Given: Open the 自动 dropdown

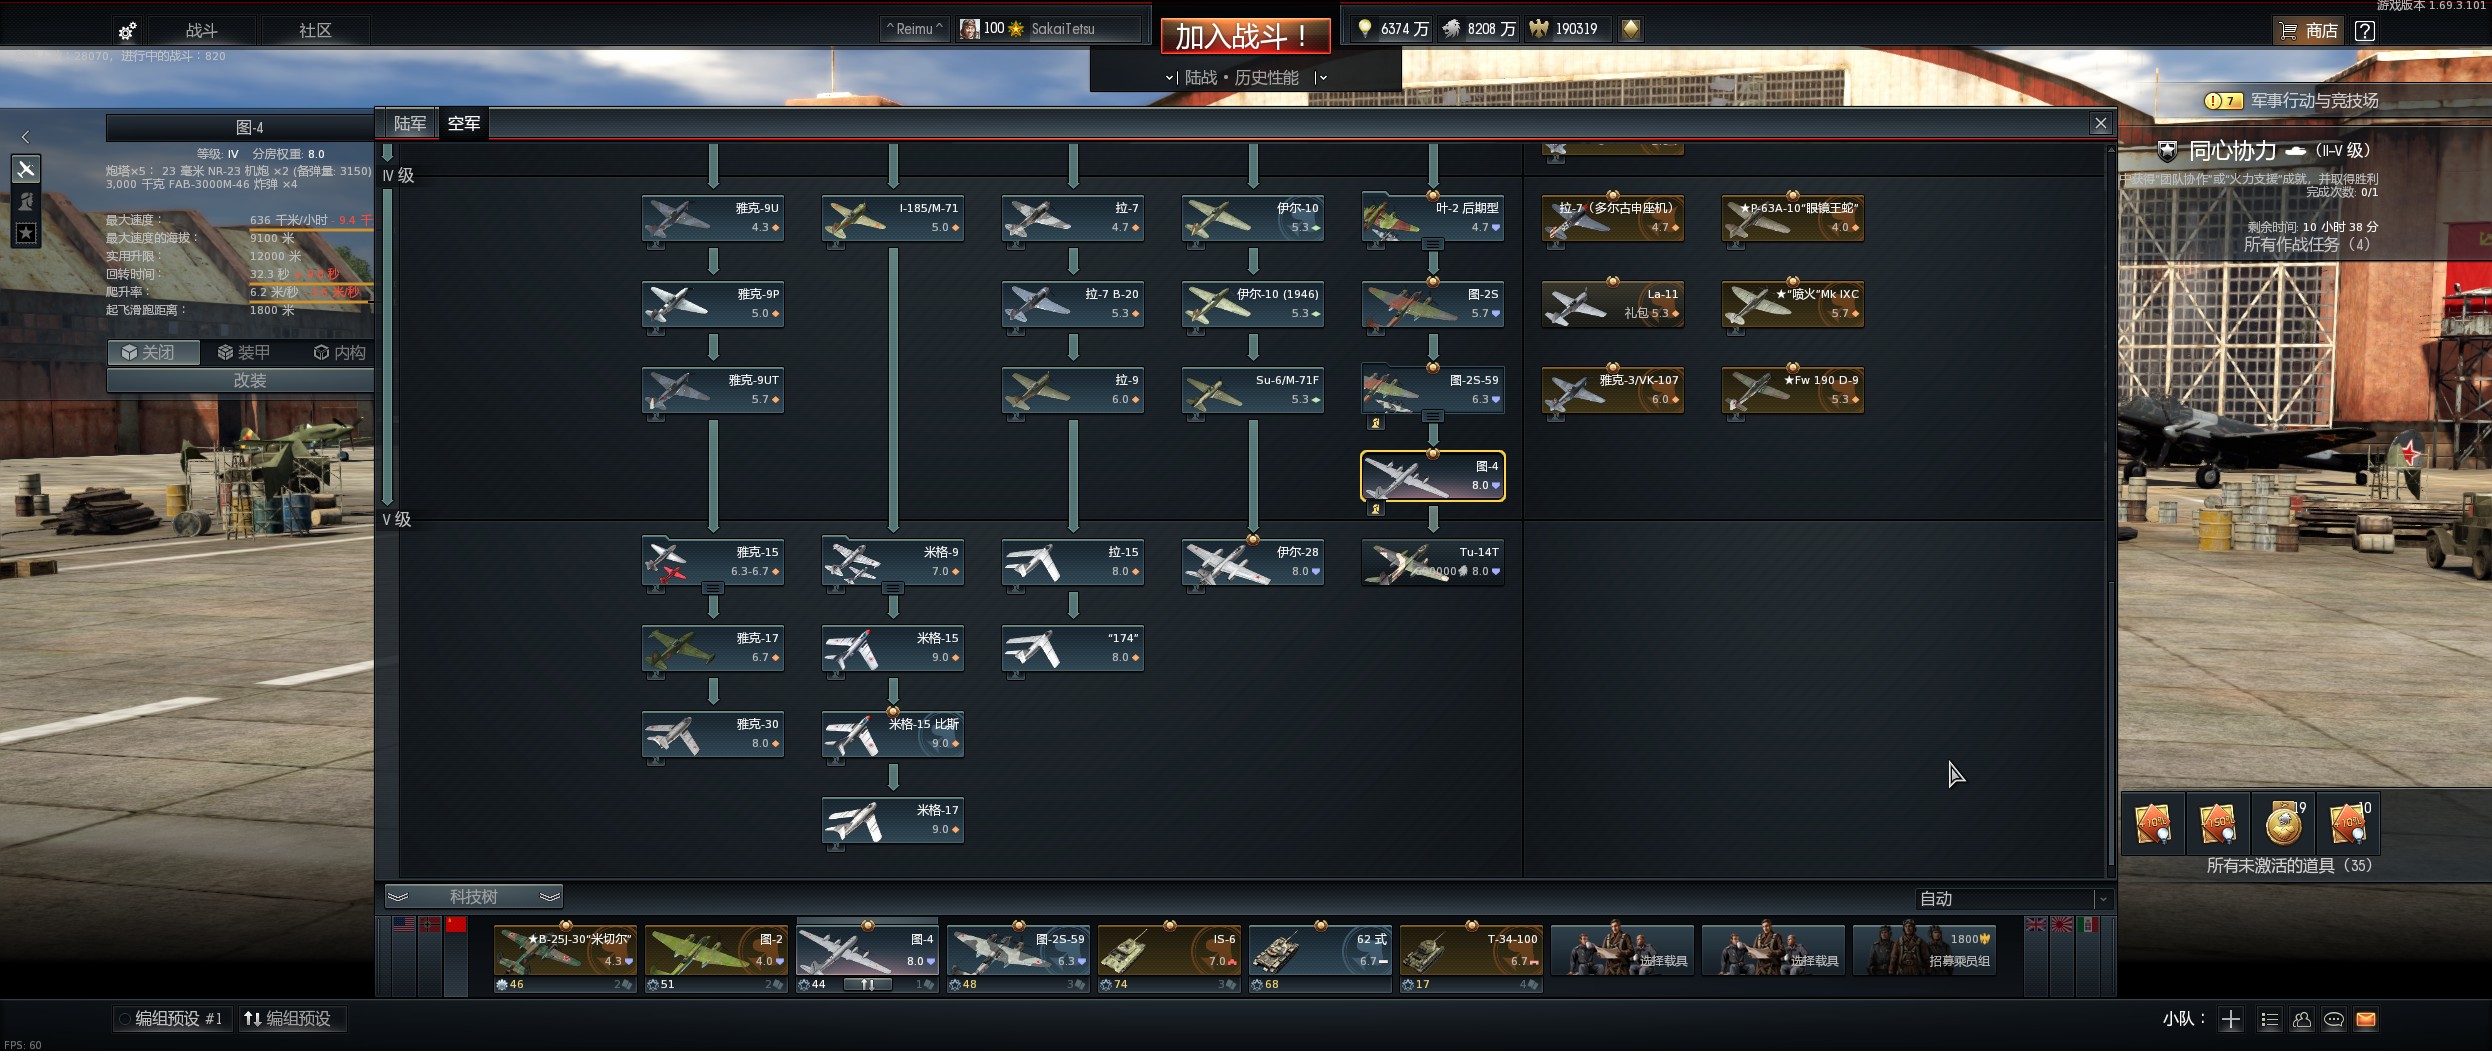Looking at the screenshot, I should pos(2013,899).
